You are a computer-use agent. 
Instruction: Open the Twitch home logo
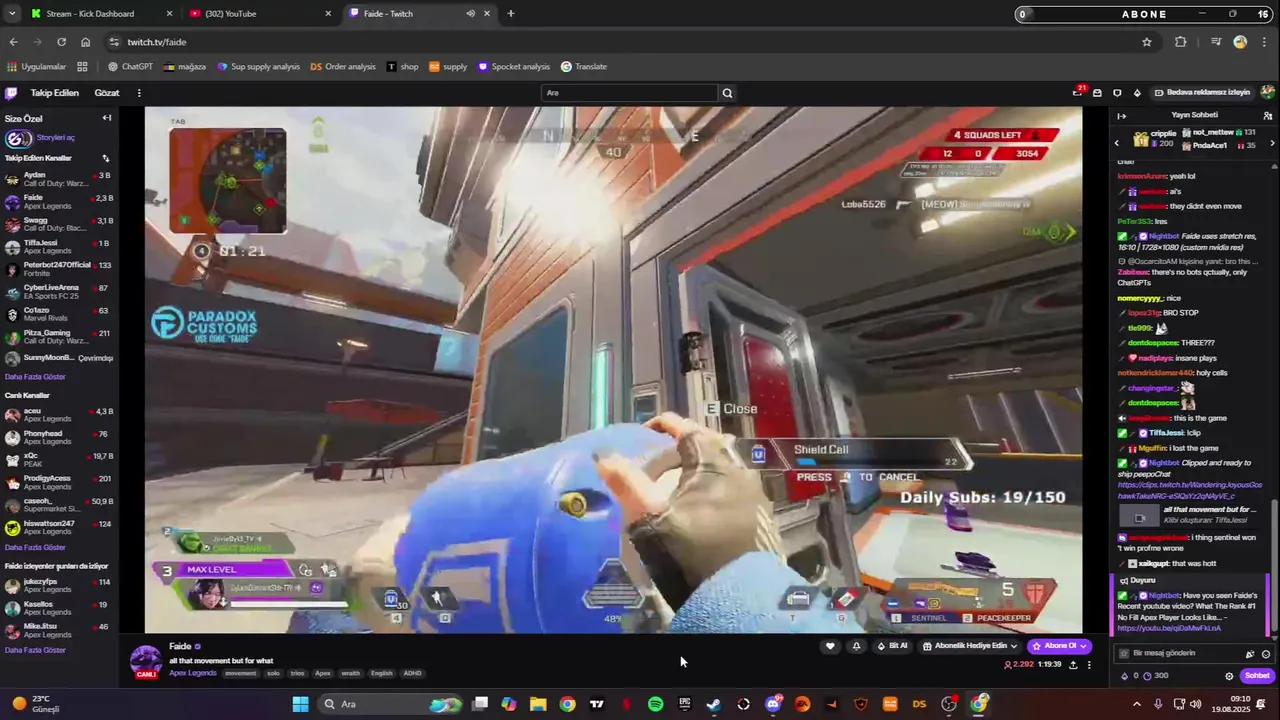[x=11, y=93]
